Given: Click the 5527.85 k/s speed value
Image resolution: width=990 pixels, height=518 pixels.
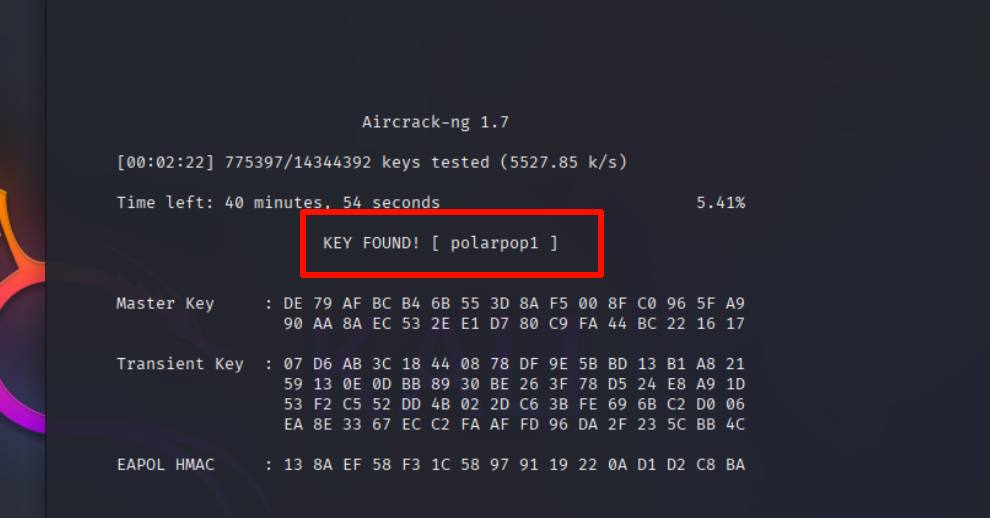Looking at the screenshot, I should pyautogui.click(x=563, y=162).
